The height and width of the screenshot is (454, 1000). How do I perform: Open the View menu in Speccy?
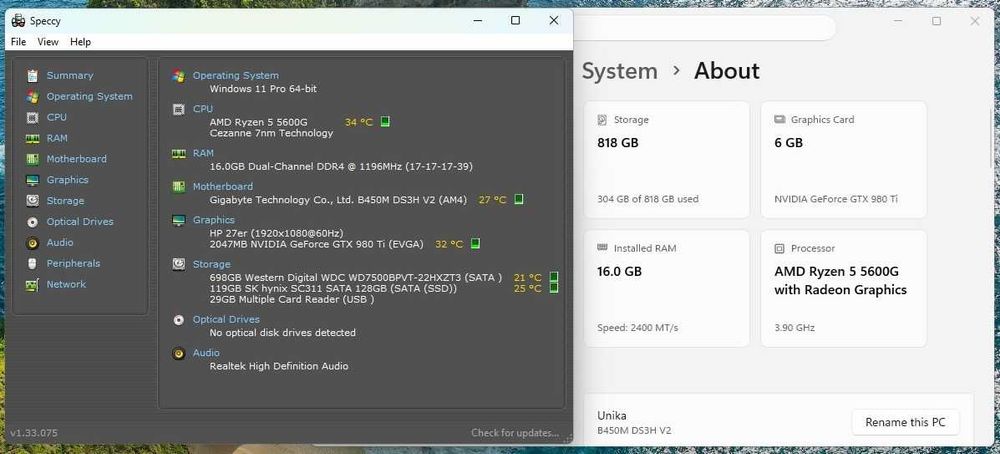(48, 42)
